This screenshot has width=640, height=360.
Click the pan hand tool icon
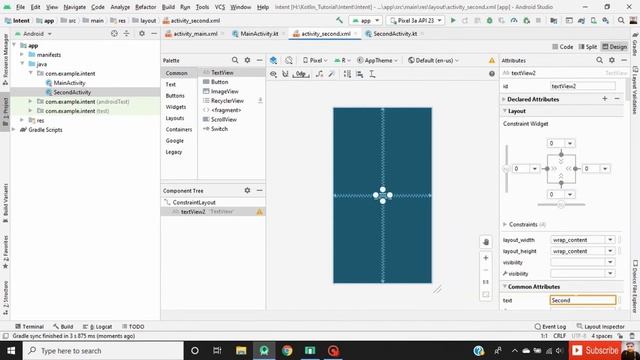[486, 242]
